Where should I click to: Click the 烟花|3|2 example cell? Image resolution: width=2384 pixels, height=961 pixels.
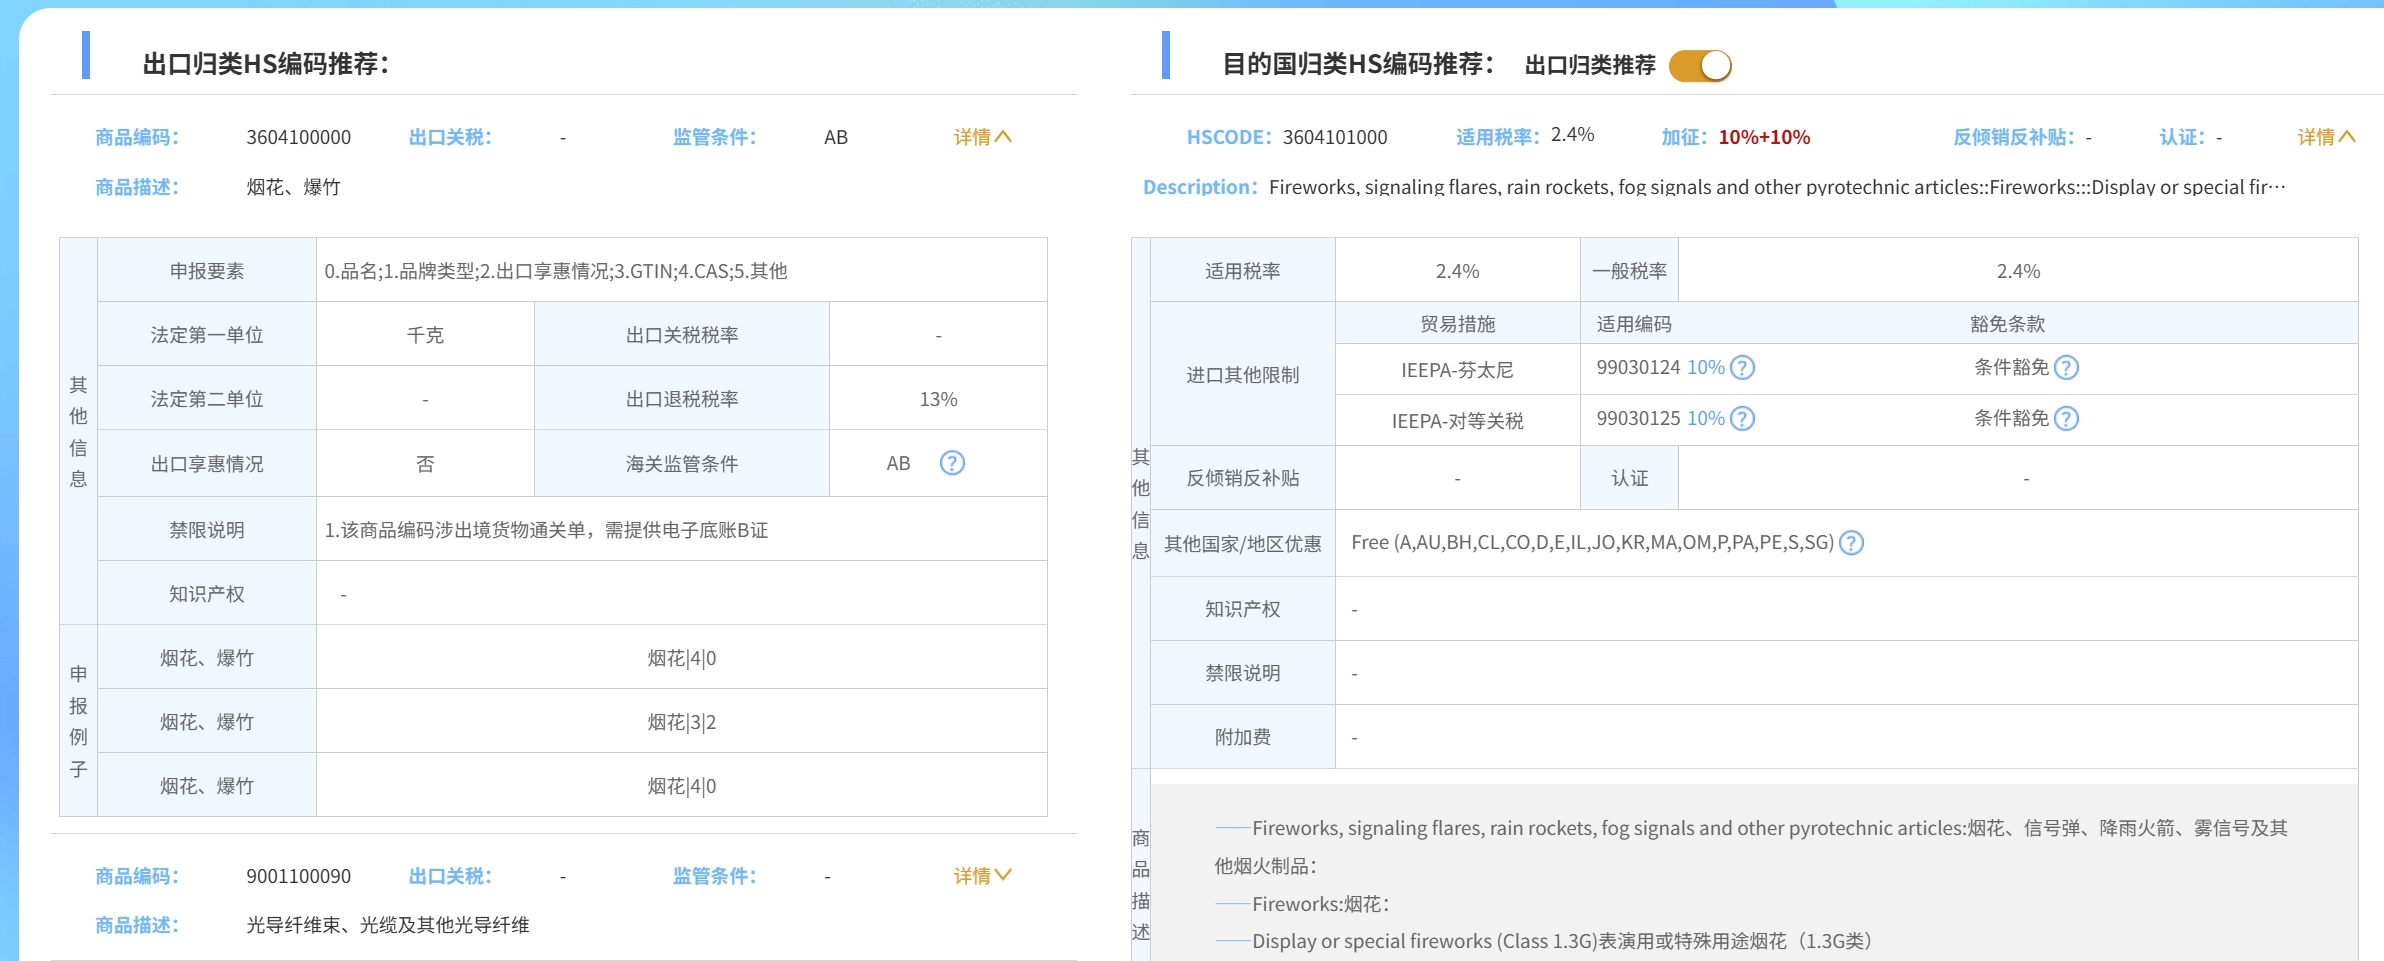tap(682, 722)
